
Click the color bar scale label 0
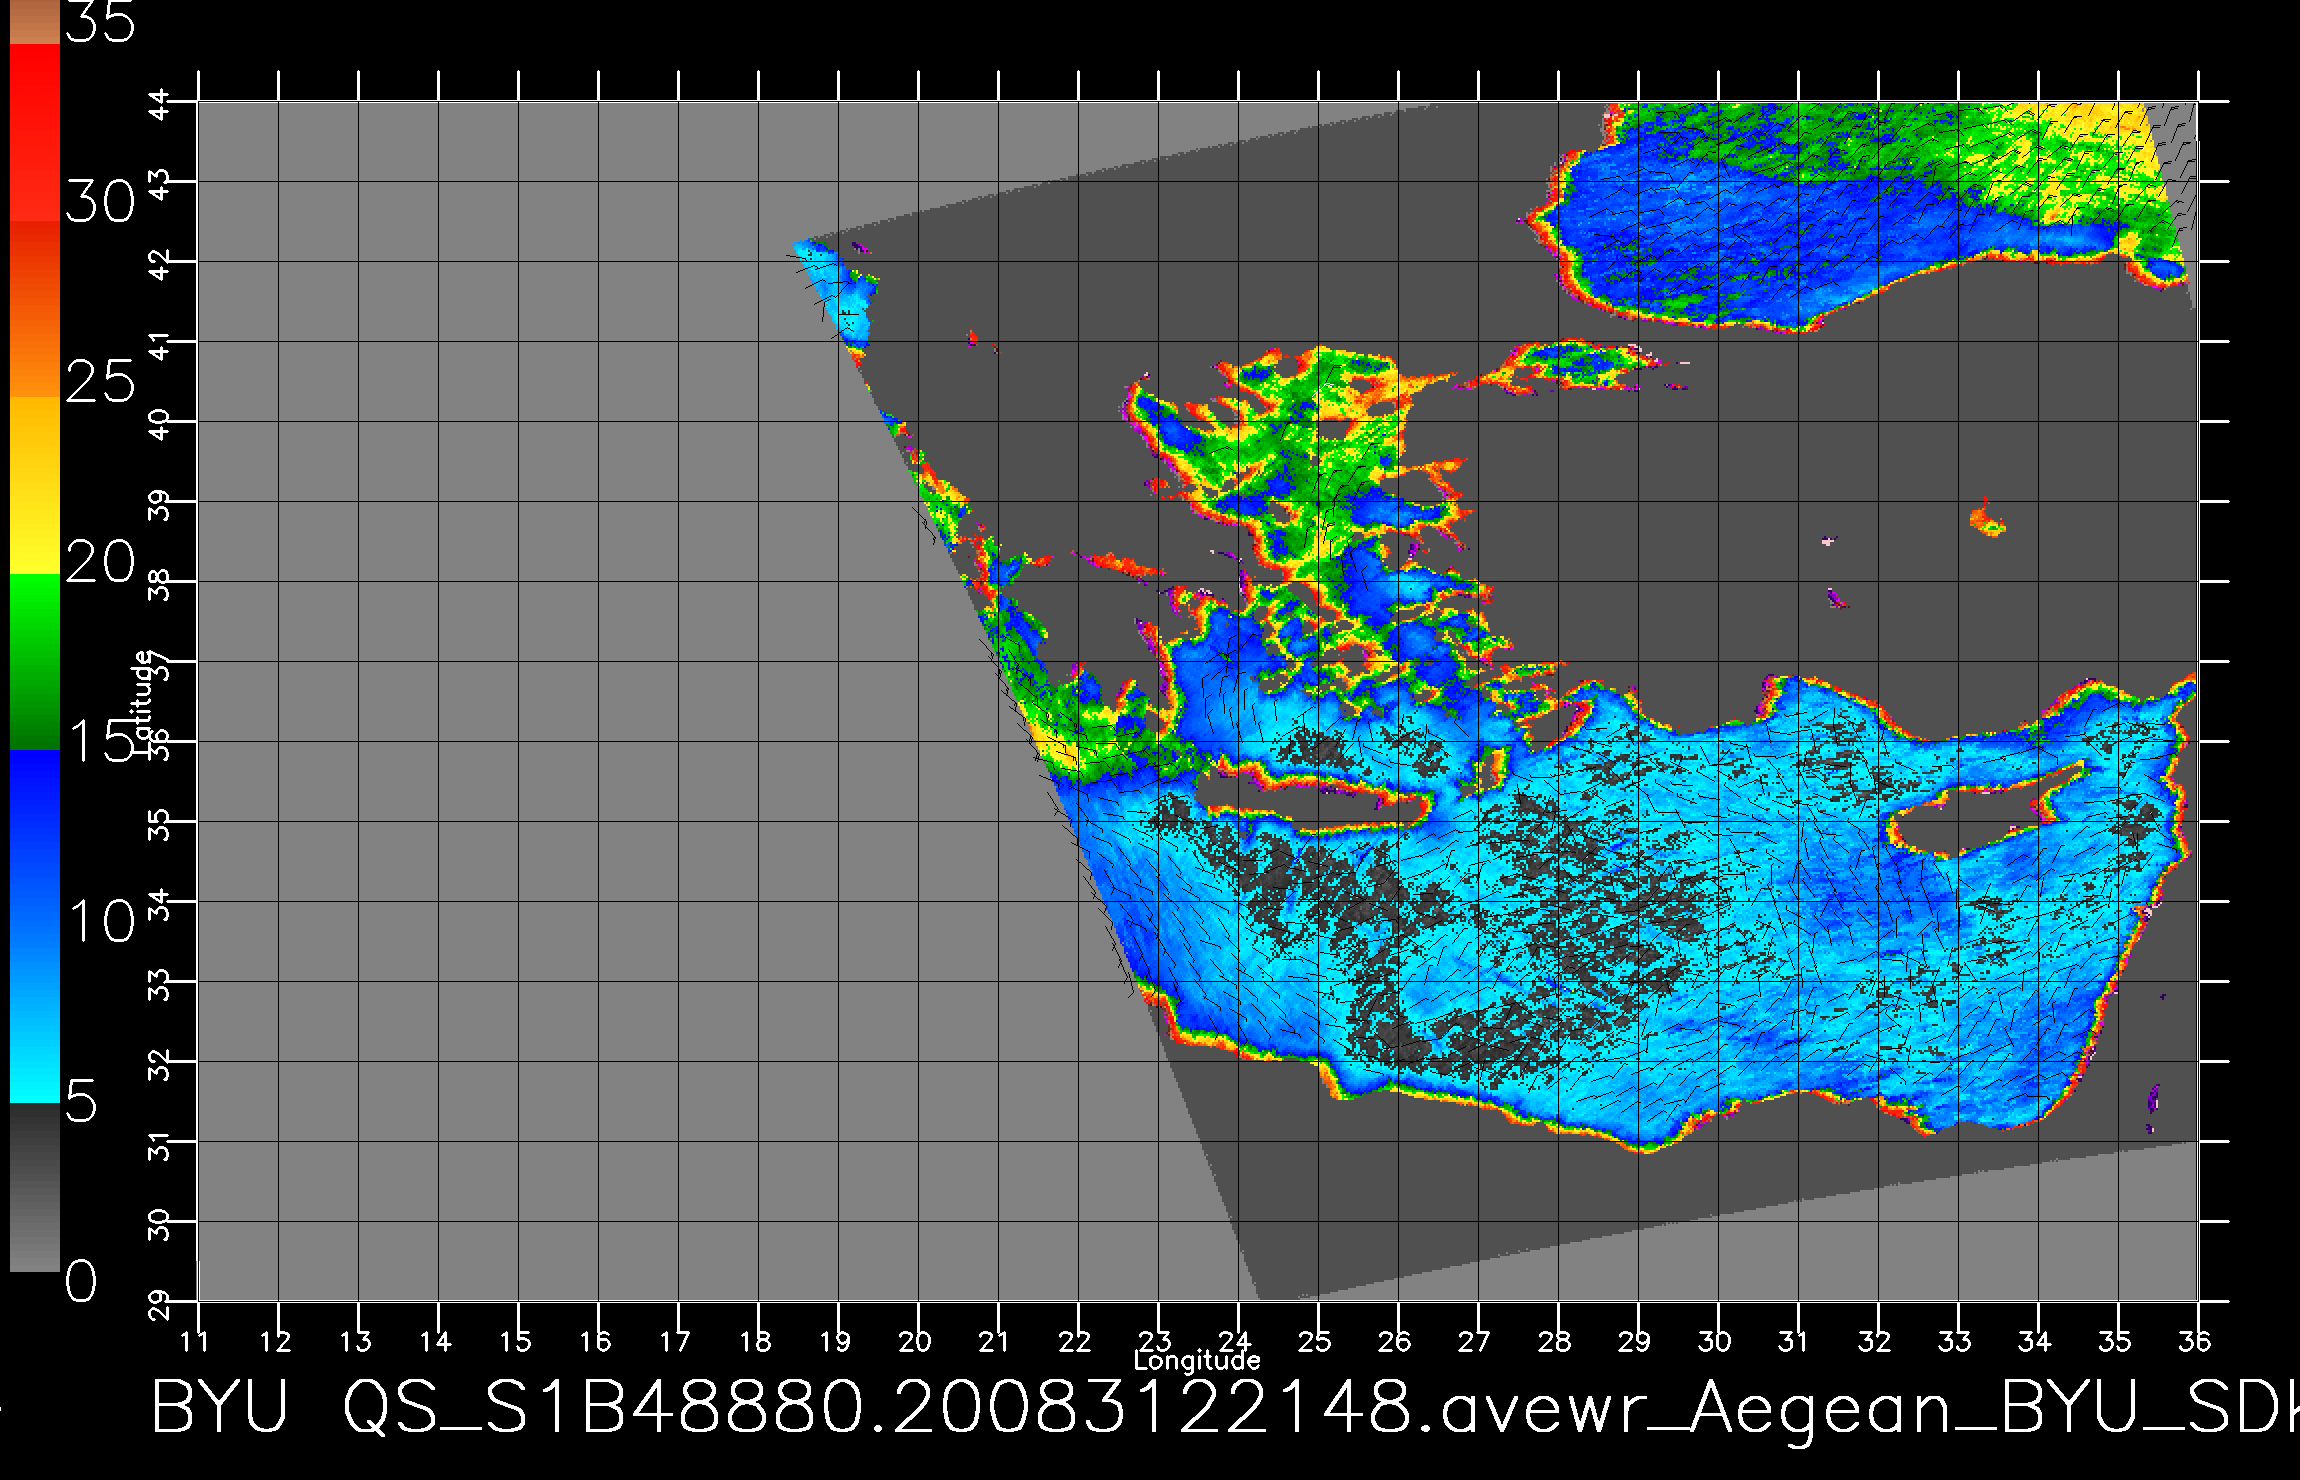pos(82,1281)
